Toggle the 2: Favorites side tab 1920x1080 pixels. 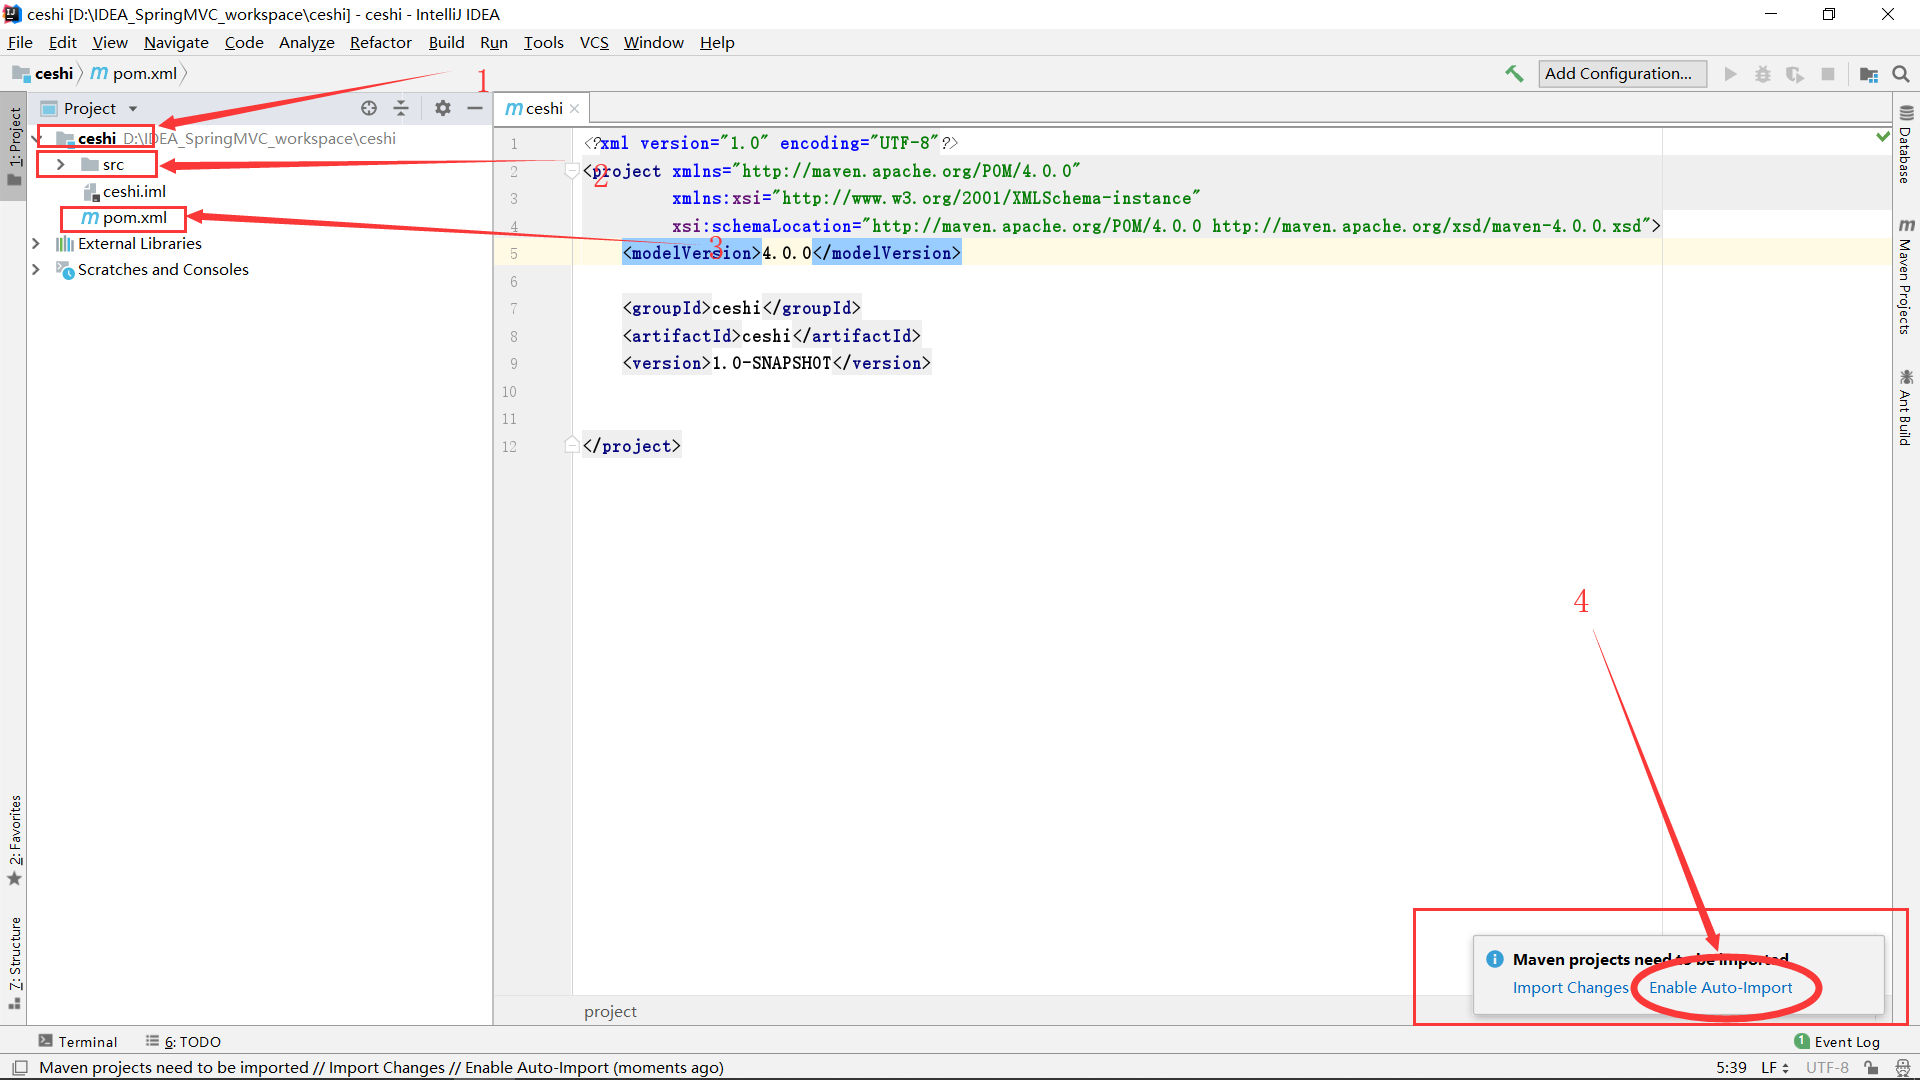tap(14, 840)
